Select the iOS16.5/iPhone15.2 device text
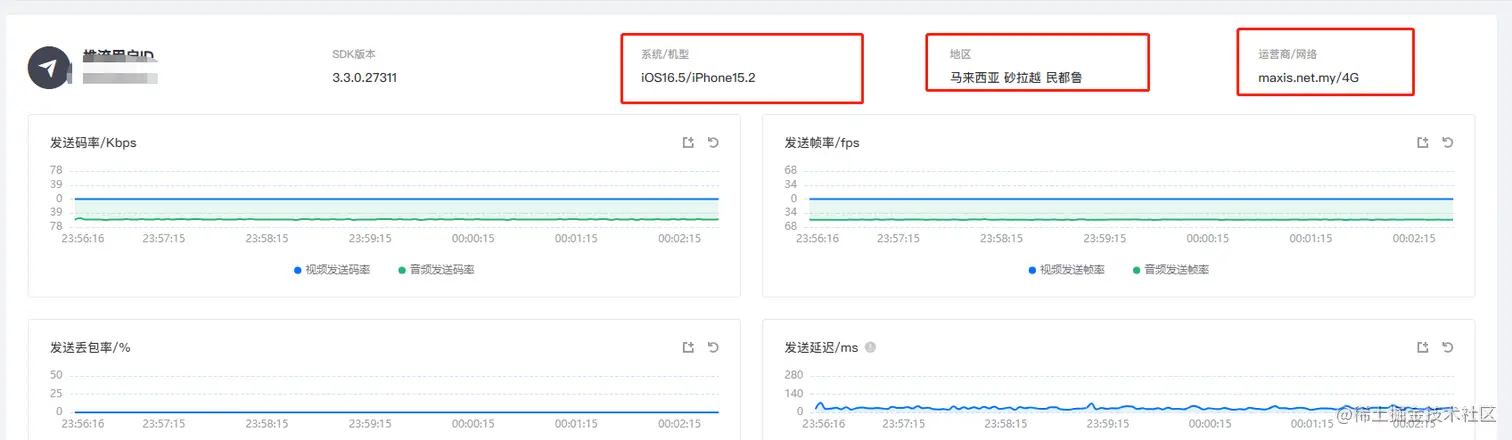The height and width of the screenshot is (440, 1512). coord(698,77)
